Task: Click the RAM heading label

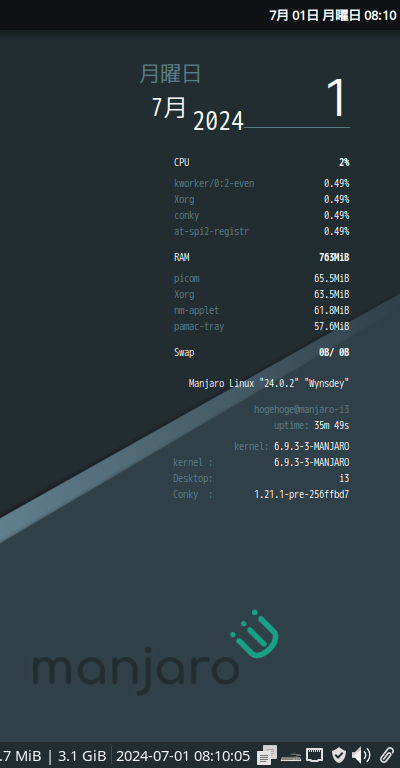Action: [182, 258]
